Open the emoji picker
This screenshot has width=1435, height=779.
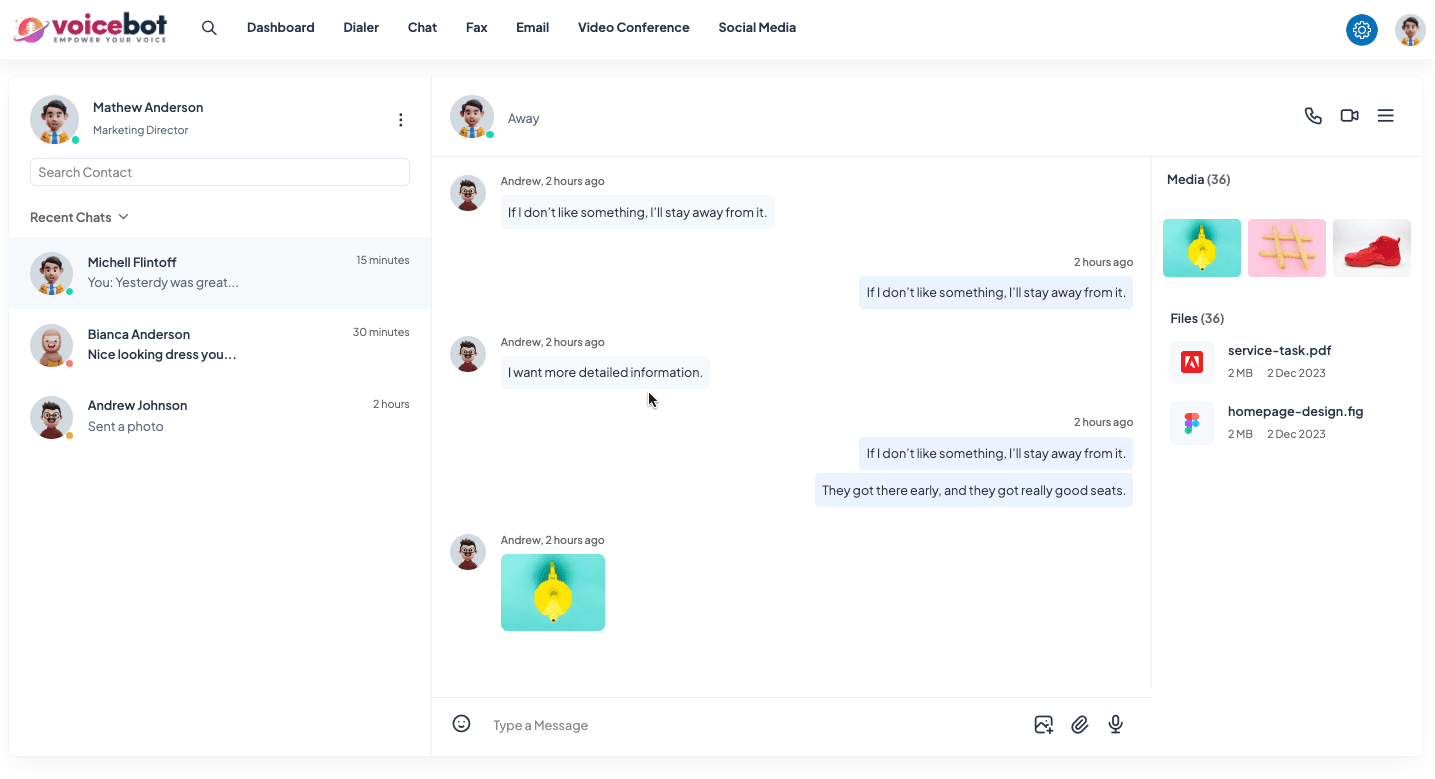pos(461,724)
